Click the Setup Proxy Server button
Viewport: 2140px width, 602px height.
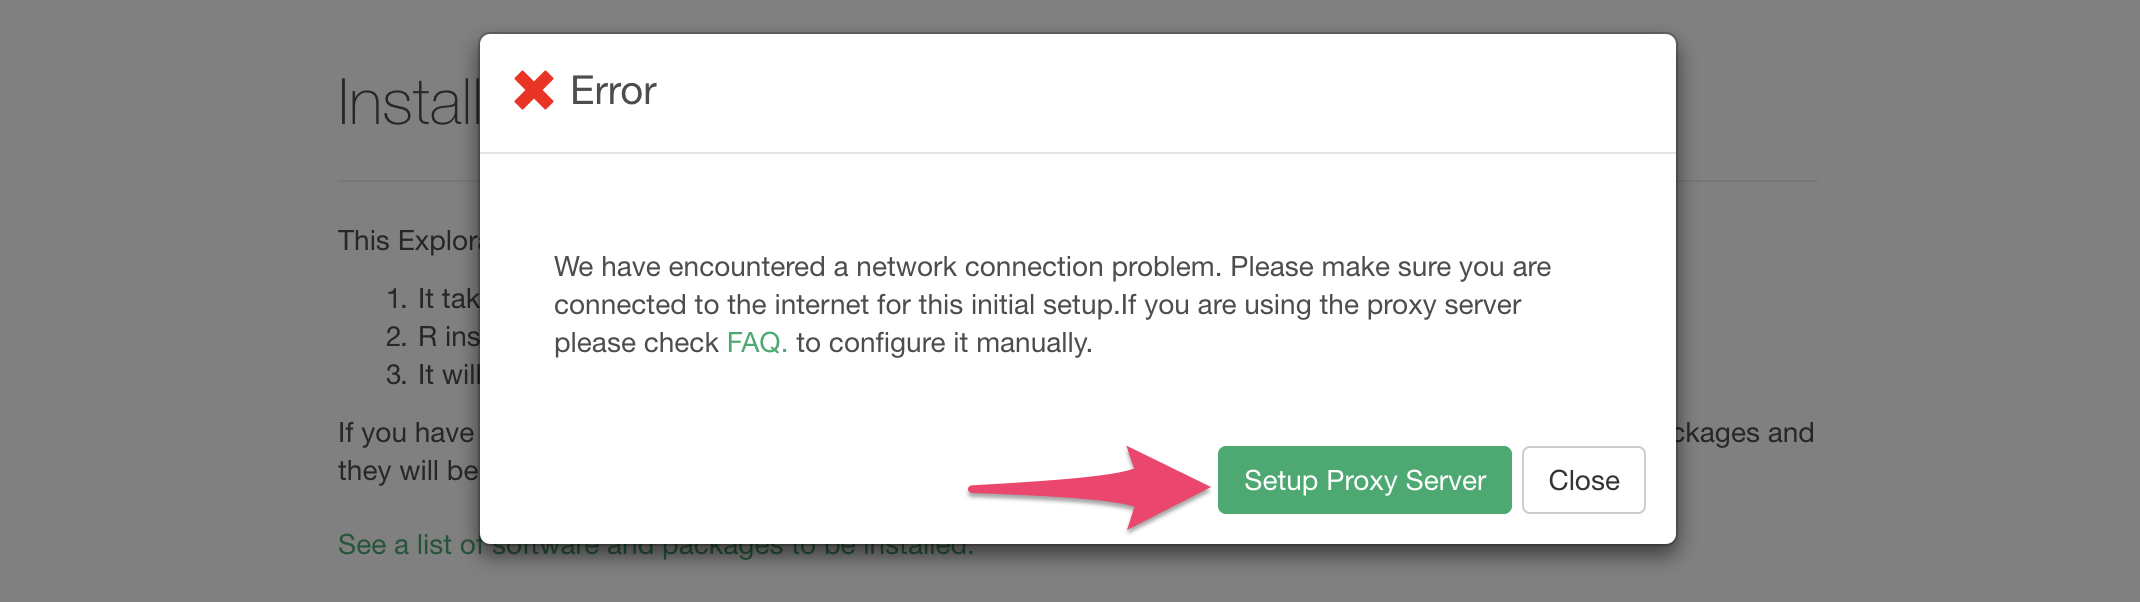click(x=1364, y=480)
